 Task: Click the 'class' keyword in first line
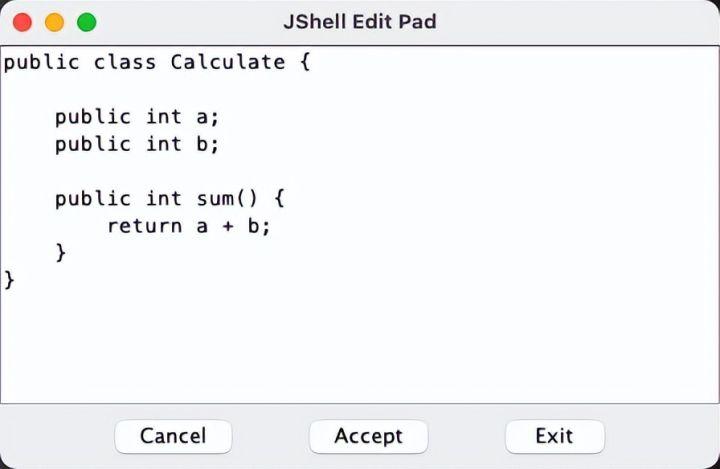coord(124,62)
